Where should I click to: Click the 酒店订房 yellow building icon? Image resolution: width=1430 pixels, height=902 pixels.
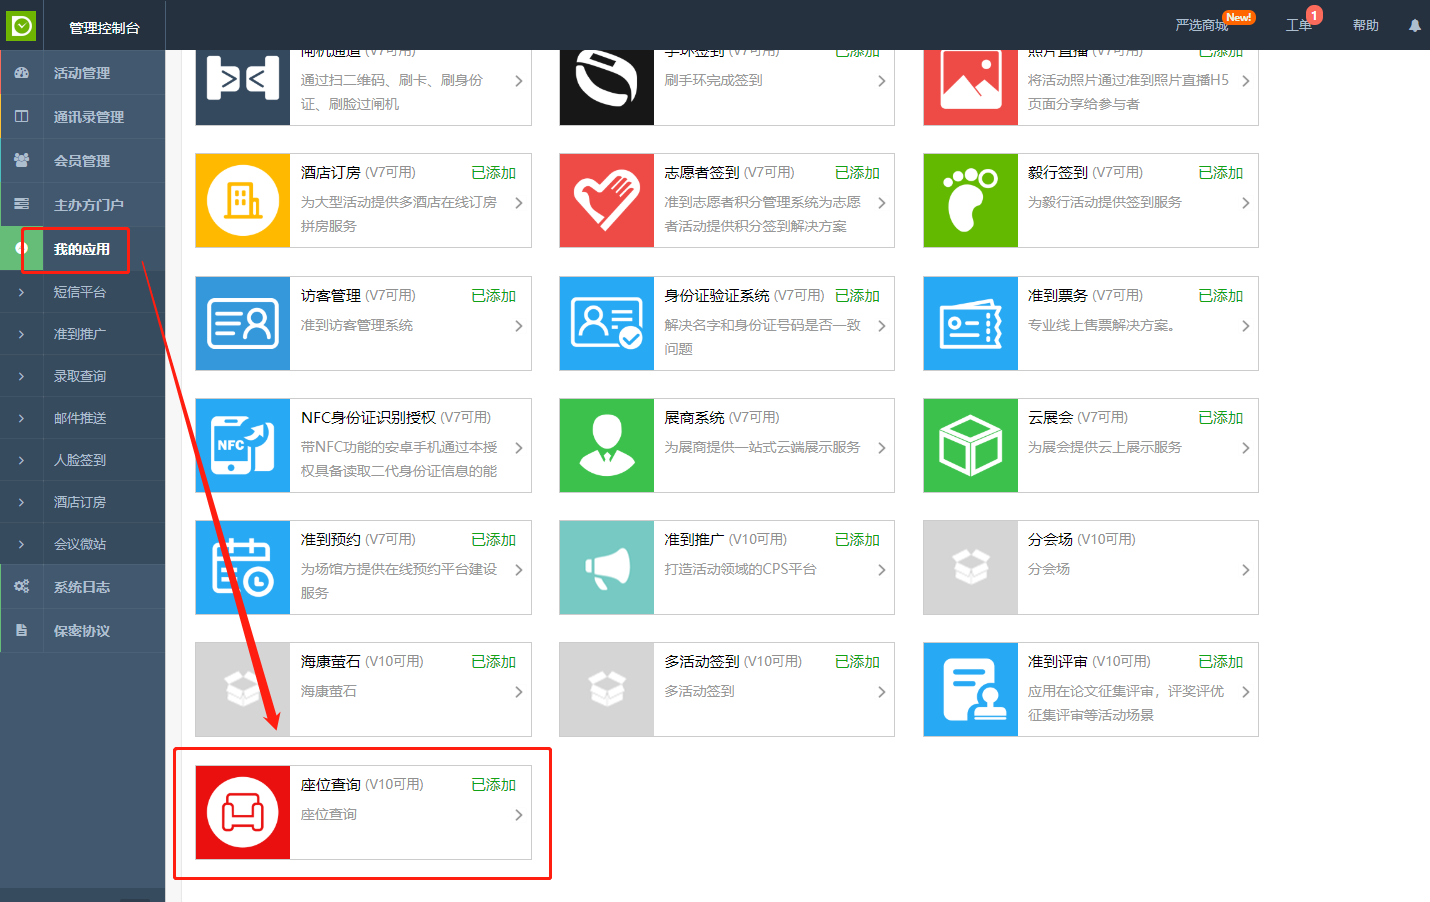[x=243, y=201]
